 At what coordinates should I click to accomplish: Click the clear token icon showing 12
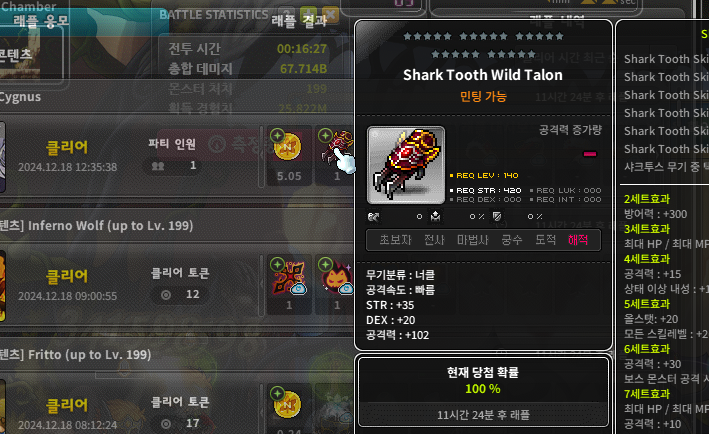tap(166, 295)
